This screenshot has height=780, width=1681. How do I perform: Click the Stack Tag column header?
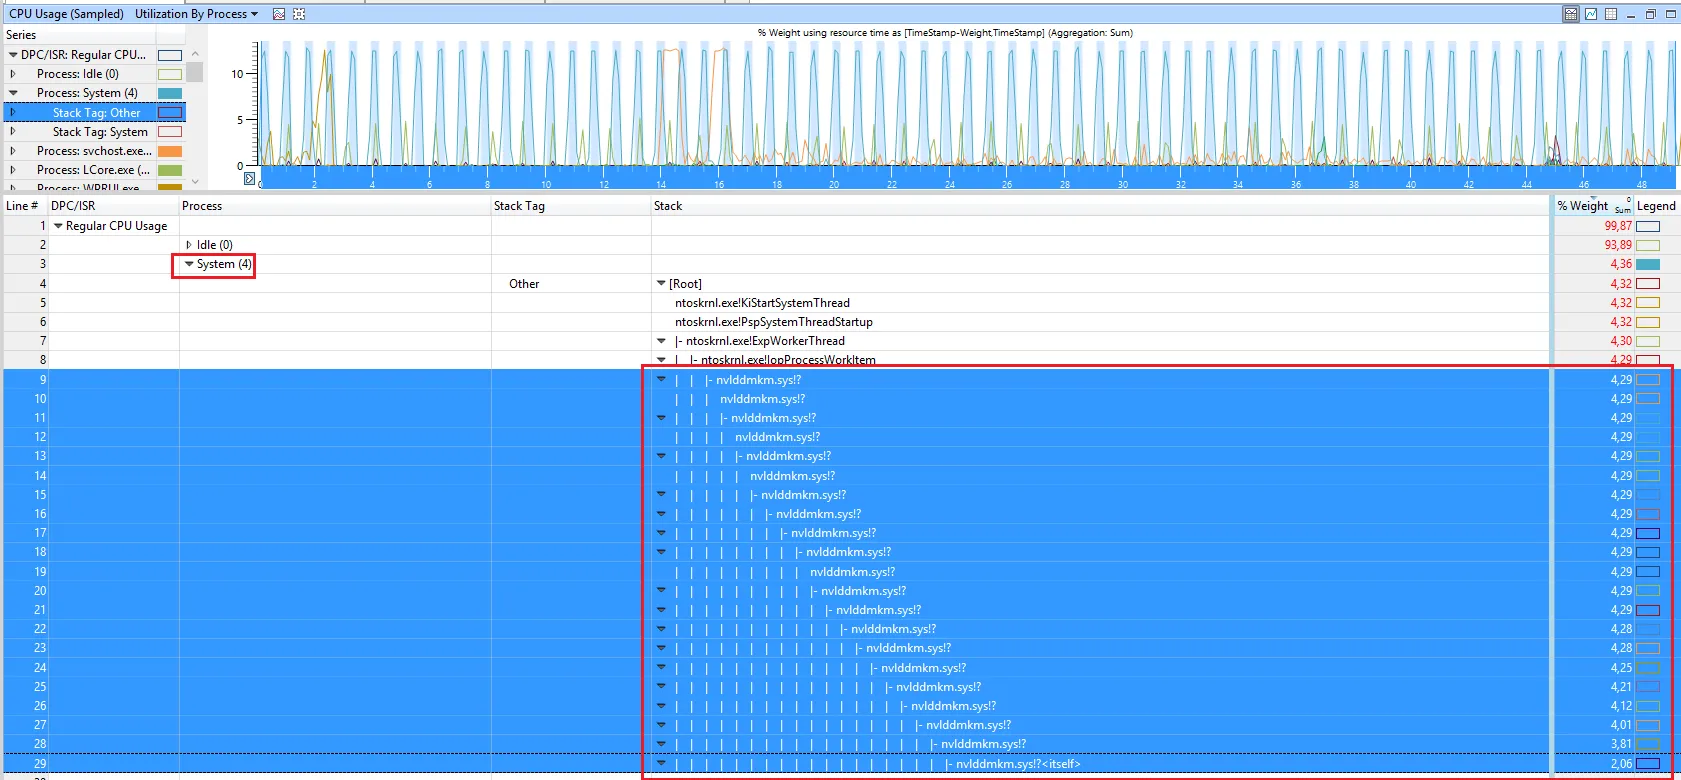(x=571, y=206)
